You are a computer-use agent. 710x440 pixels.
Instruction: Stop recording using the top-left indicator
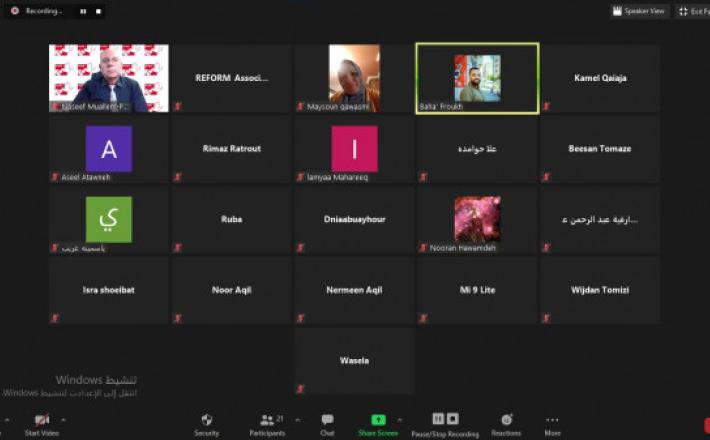pyautogui.click(x=96, y=11)
